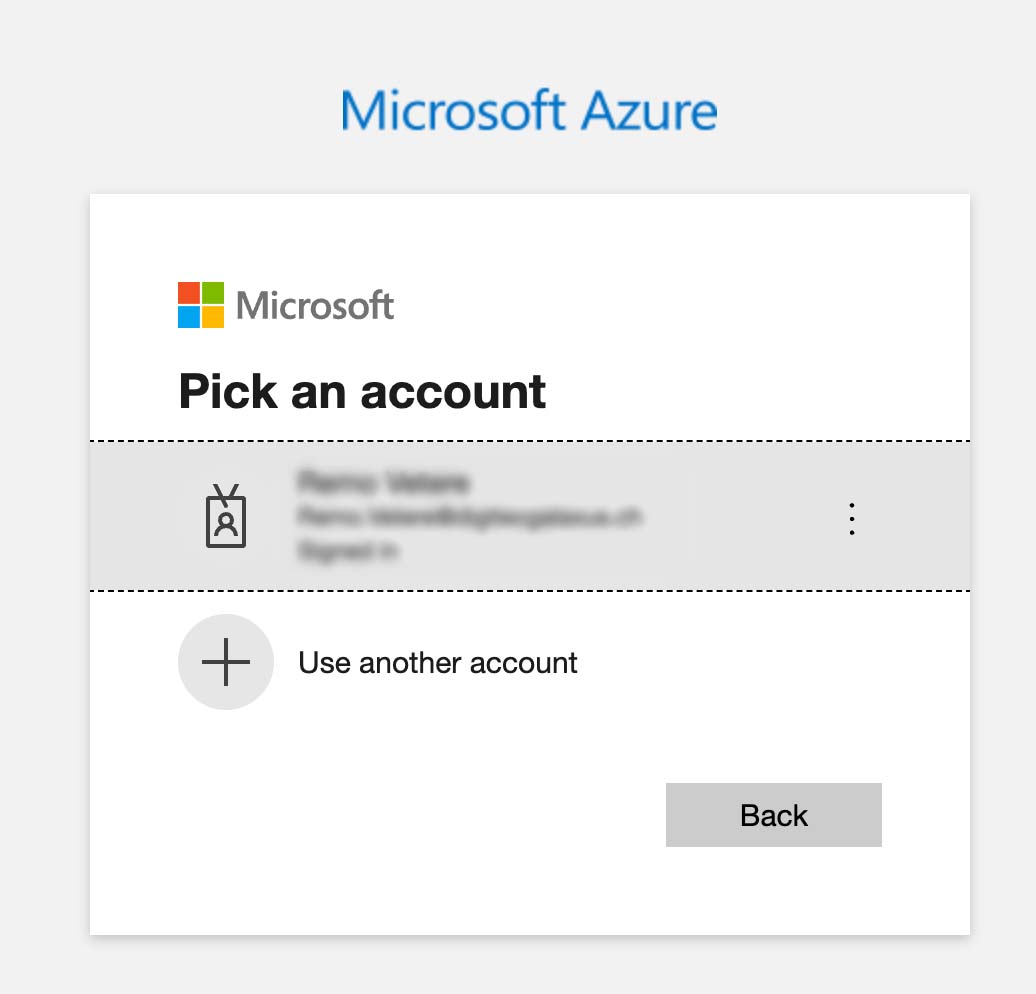Click the plus icon for adding an account
The height and width of the screenshot is (994, 1036).
tap(226, 662)
